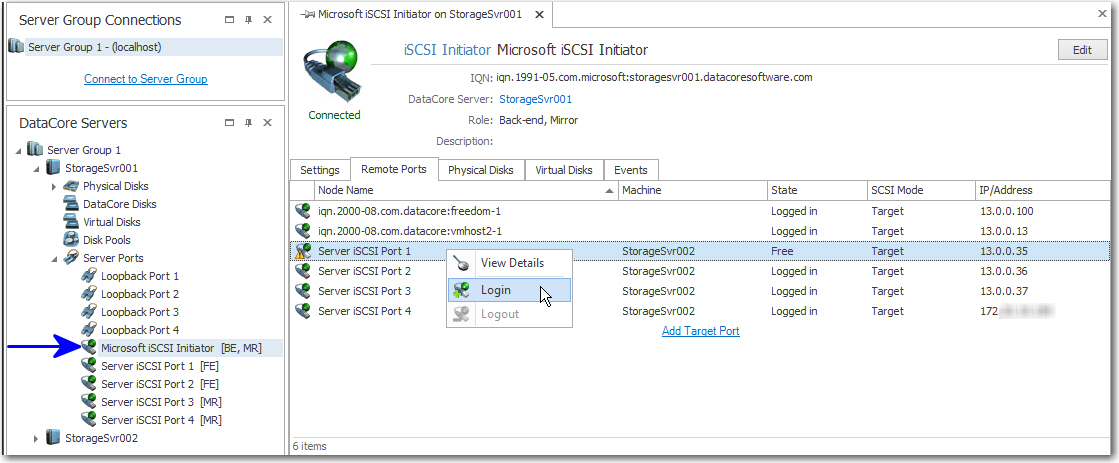
Task: Click the Server iSCSI Port 3 row icon in table
Action: (x=303, y=291)
